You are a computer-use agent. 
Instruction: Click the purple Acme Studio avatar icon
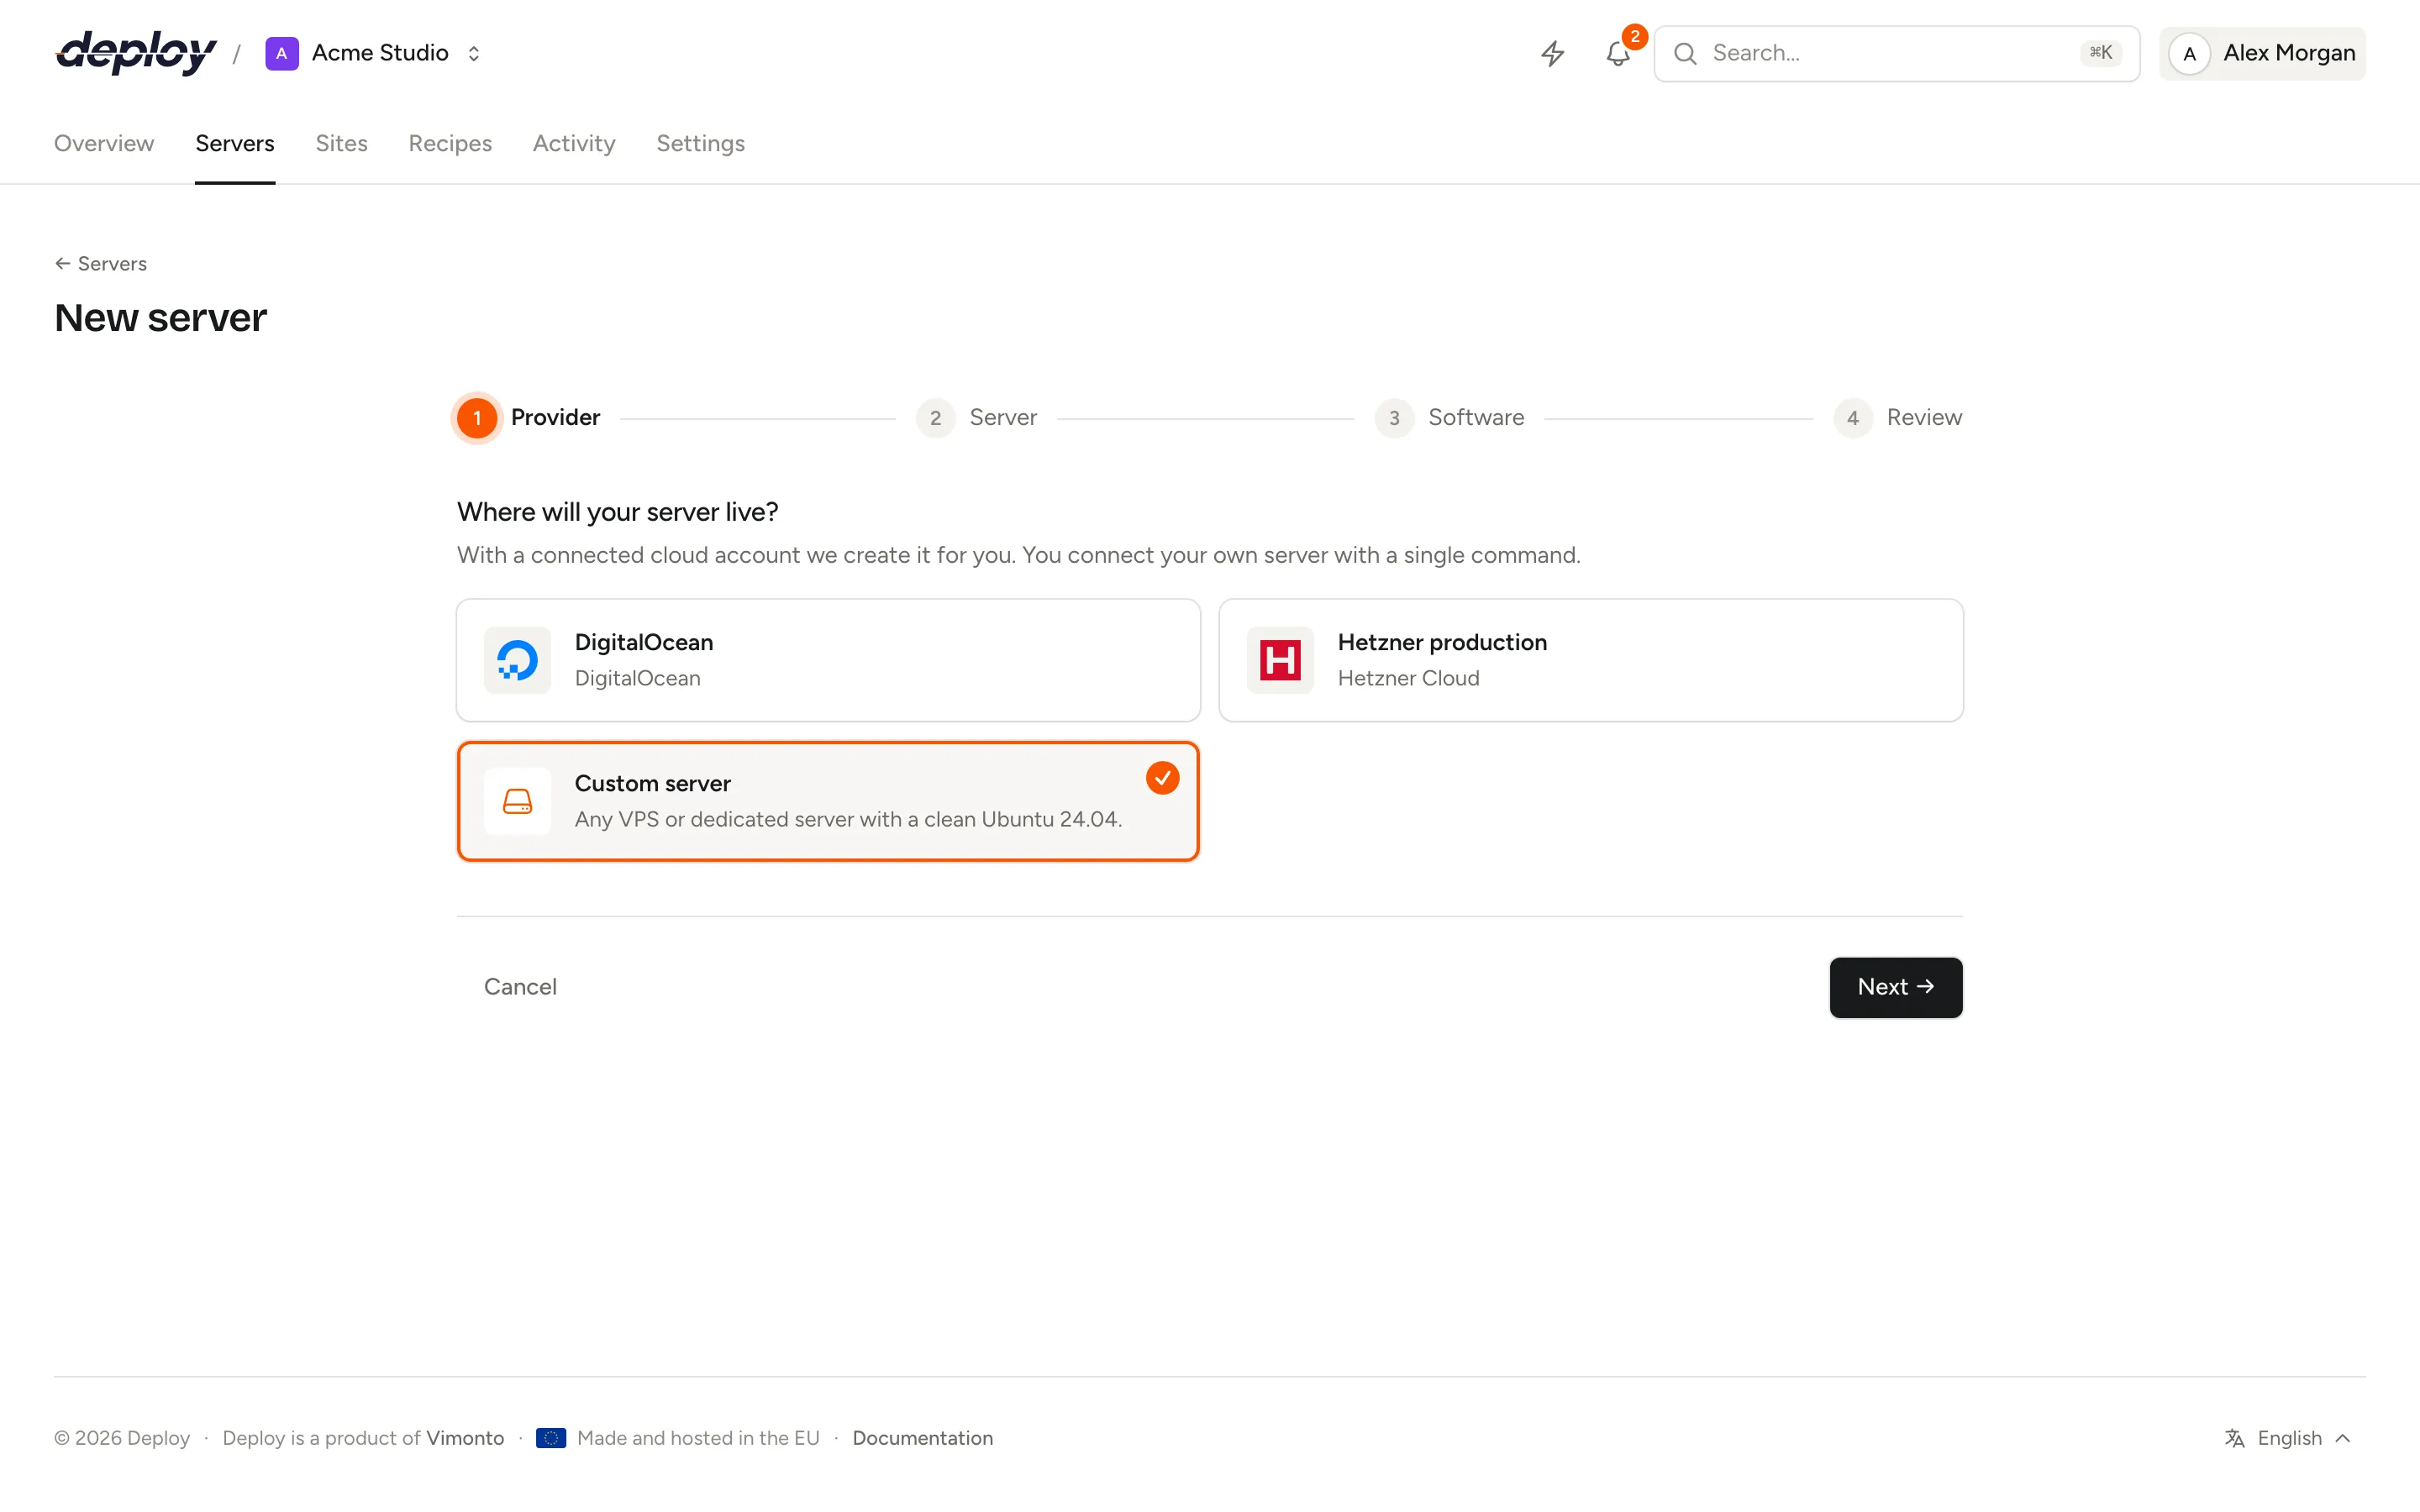(x=282, y=53)
